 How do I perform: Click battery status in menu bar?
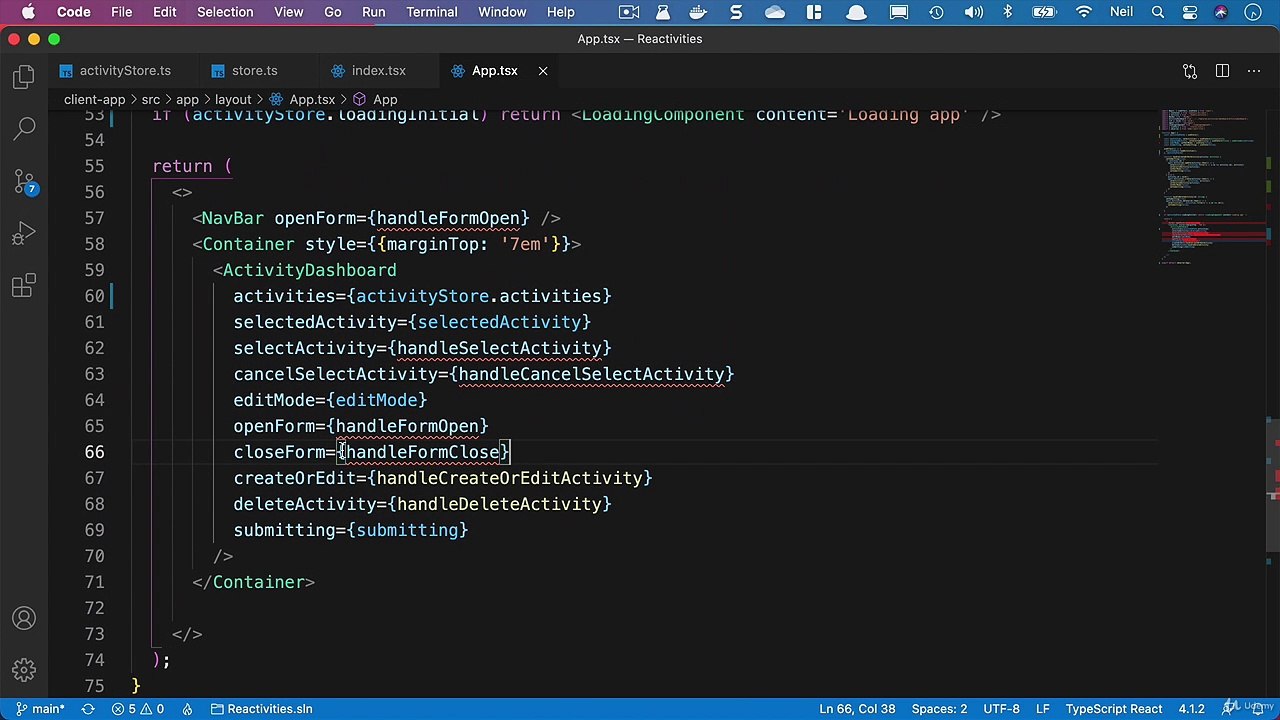pos(1044,12)
